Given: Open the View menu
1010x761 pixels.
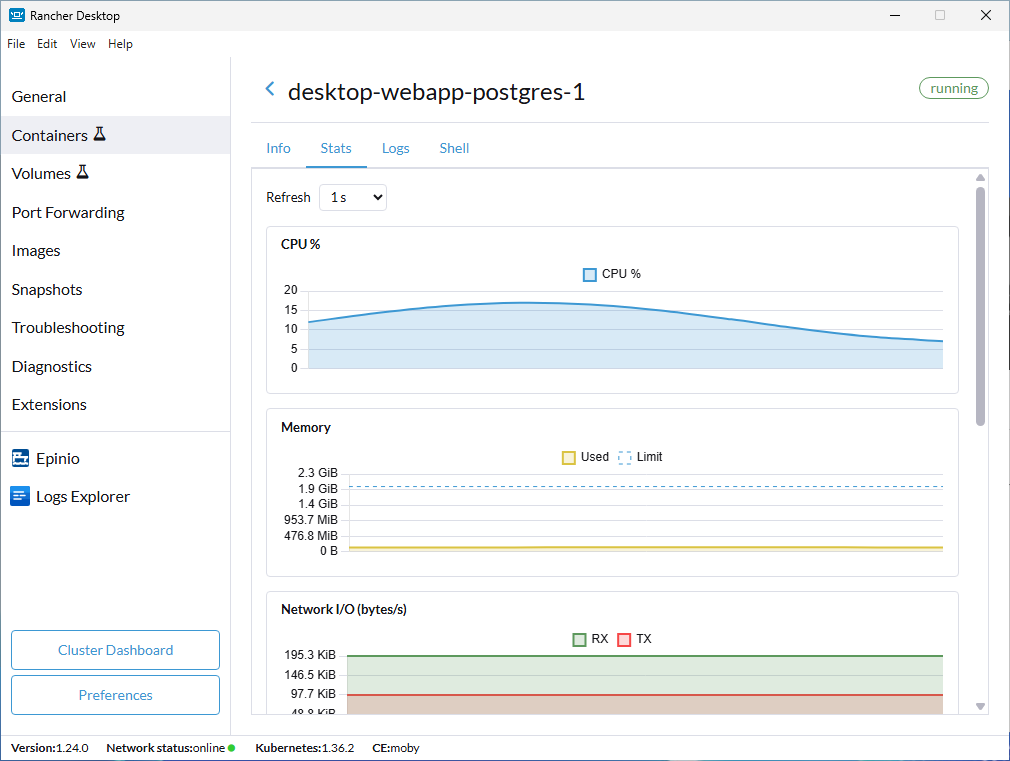Looking at the screenshot, I should click(82, 44).
